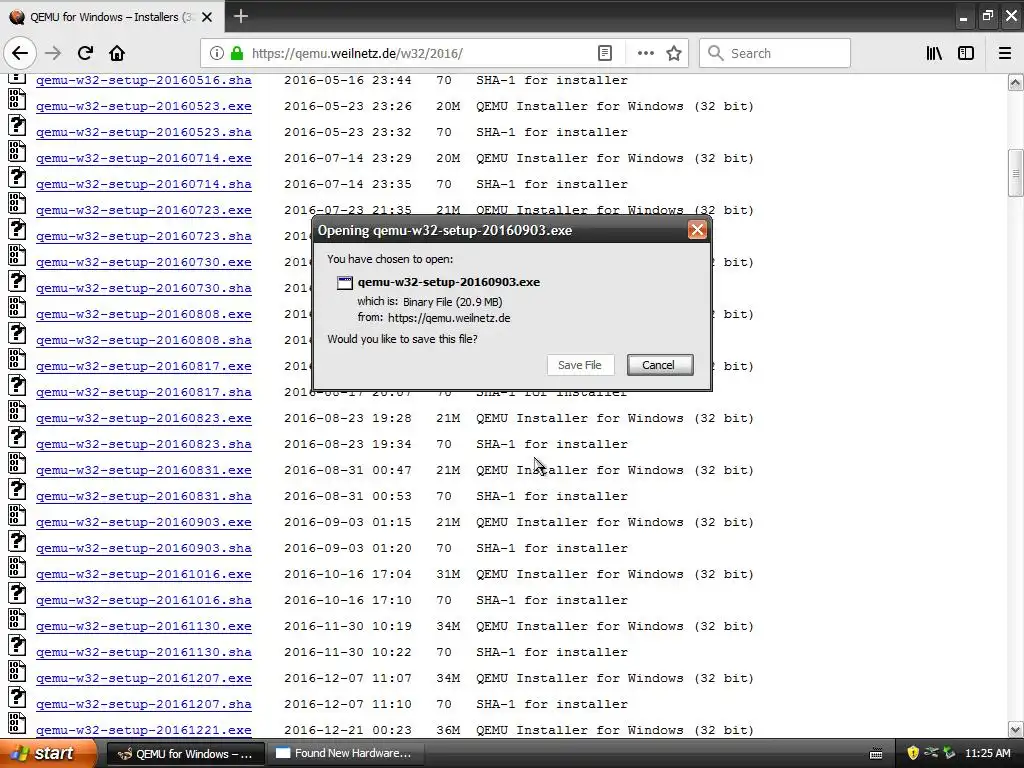
Task: Show site information via info icon
Action: [217, 54]
